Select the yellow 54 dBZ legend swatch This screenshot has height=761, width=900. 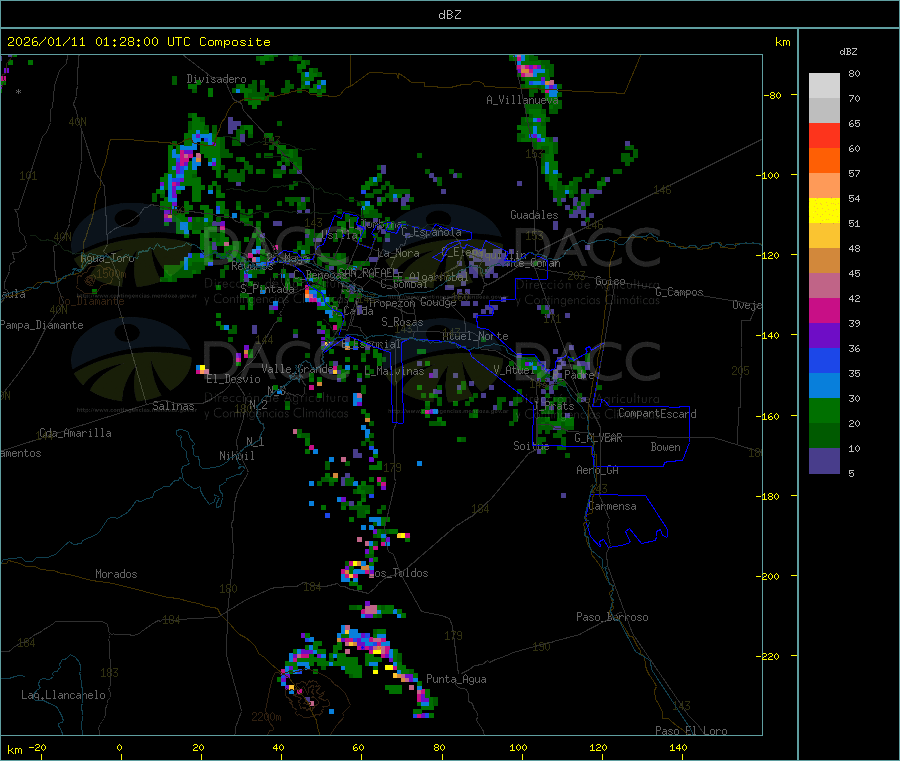(x=824, y=211)
